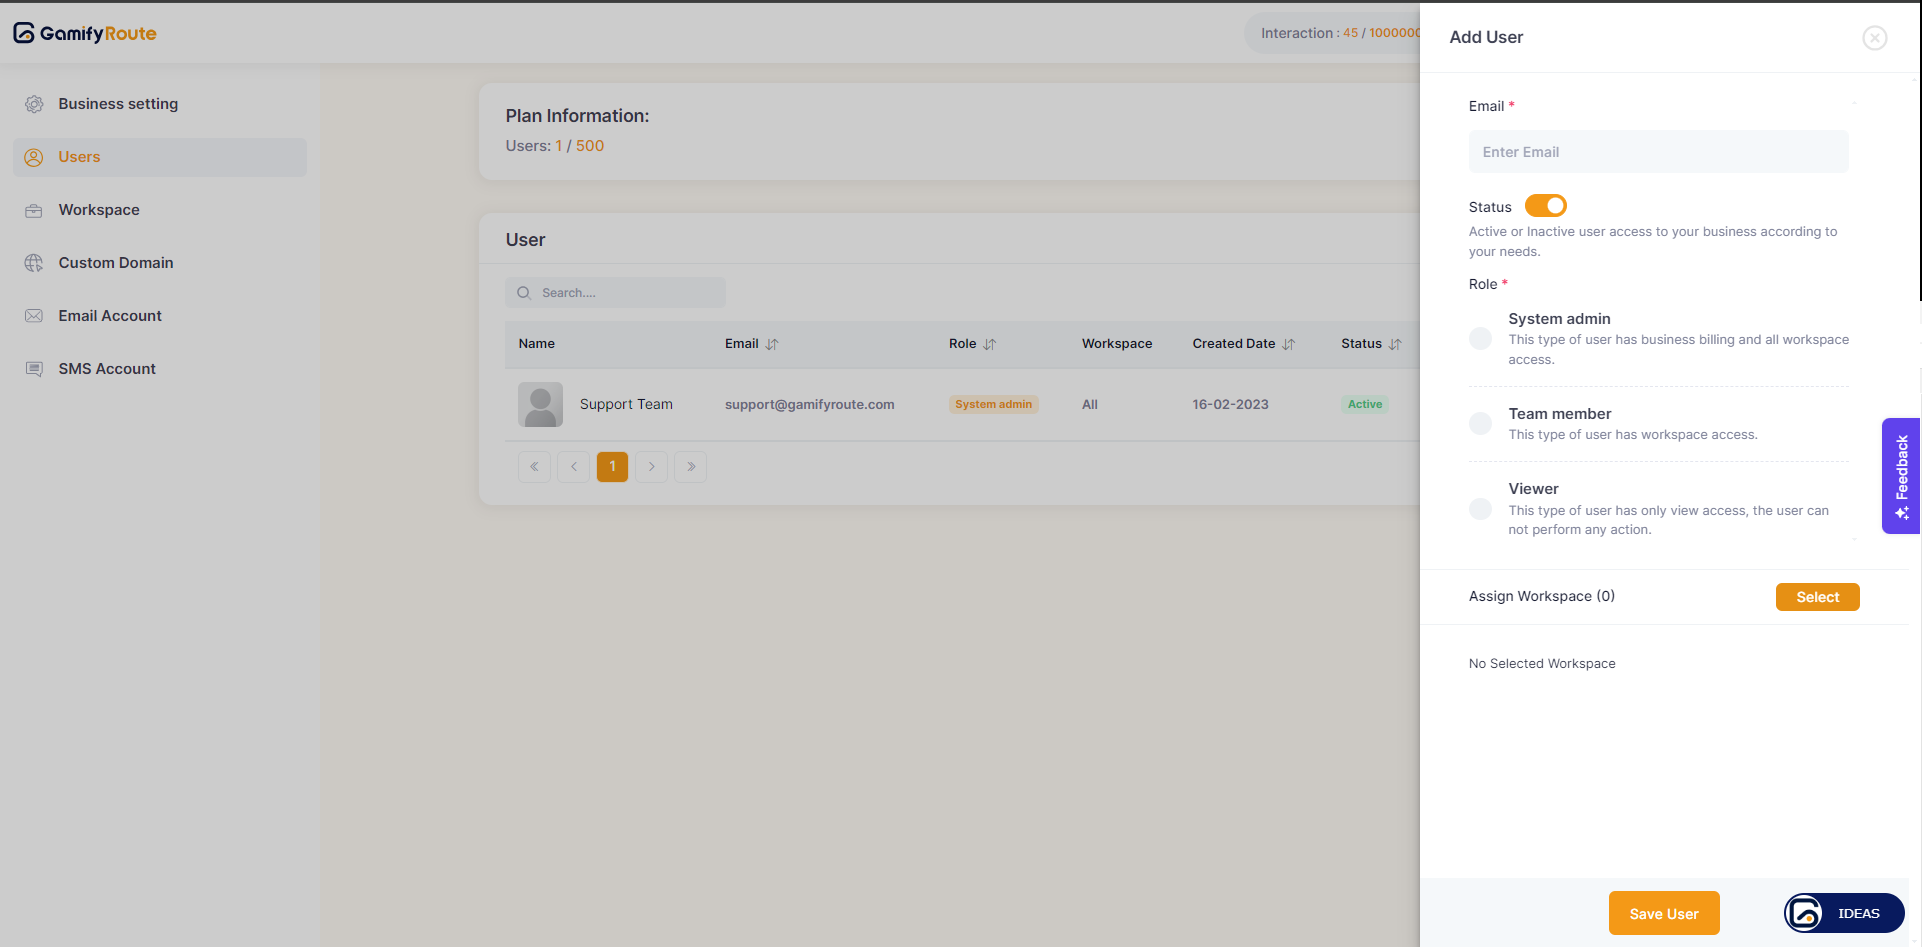
Task: Choose the Viewer role option
Action: tap(1480, 509)
